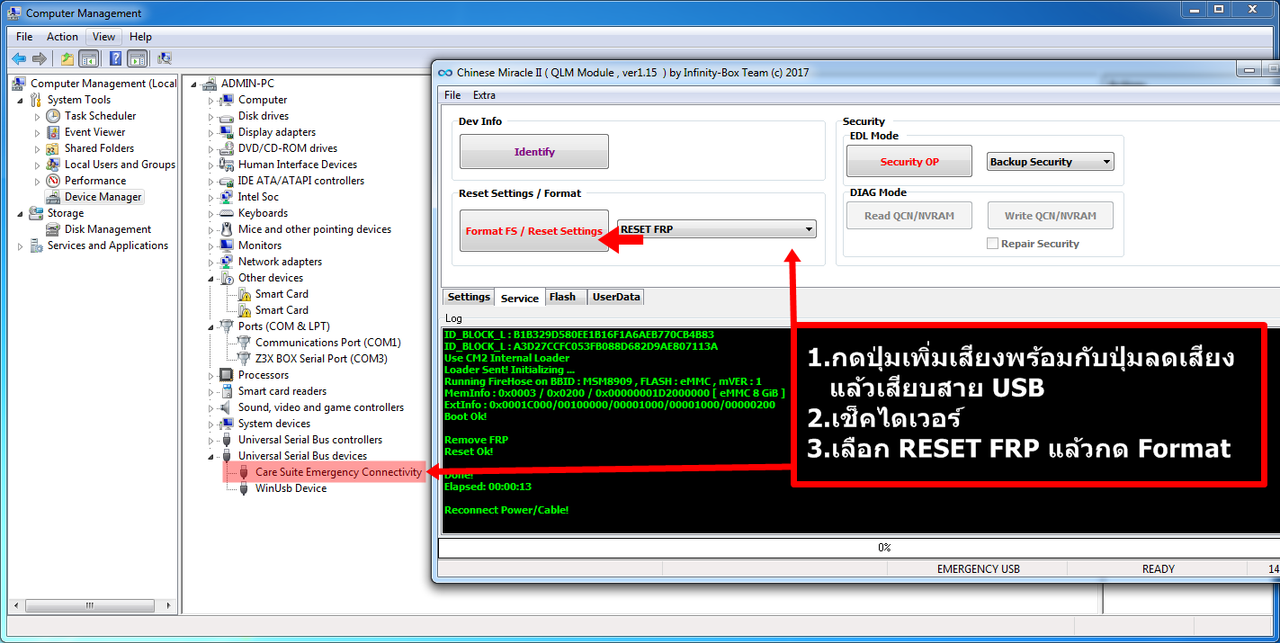This screenshot has width=1280, height=643.
Task: Expand the Network adapters node
Action: tap(211, 262)
